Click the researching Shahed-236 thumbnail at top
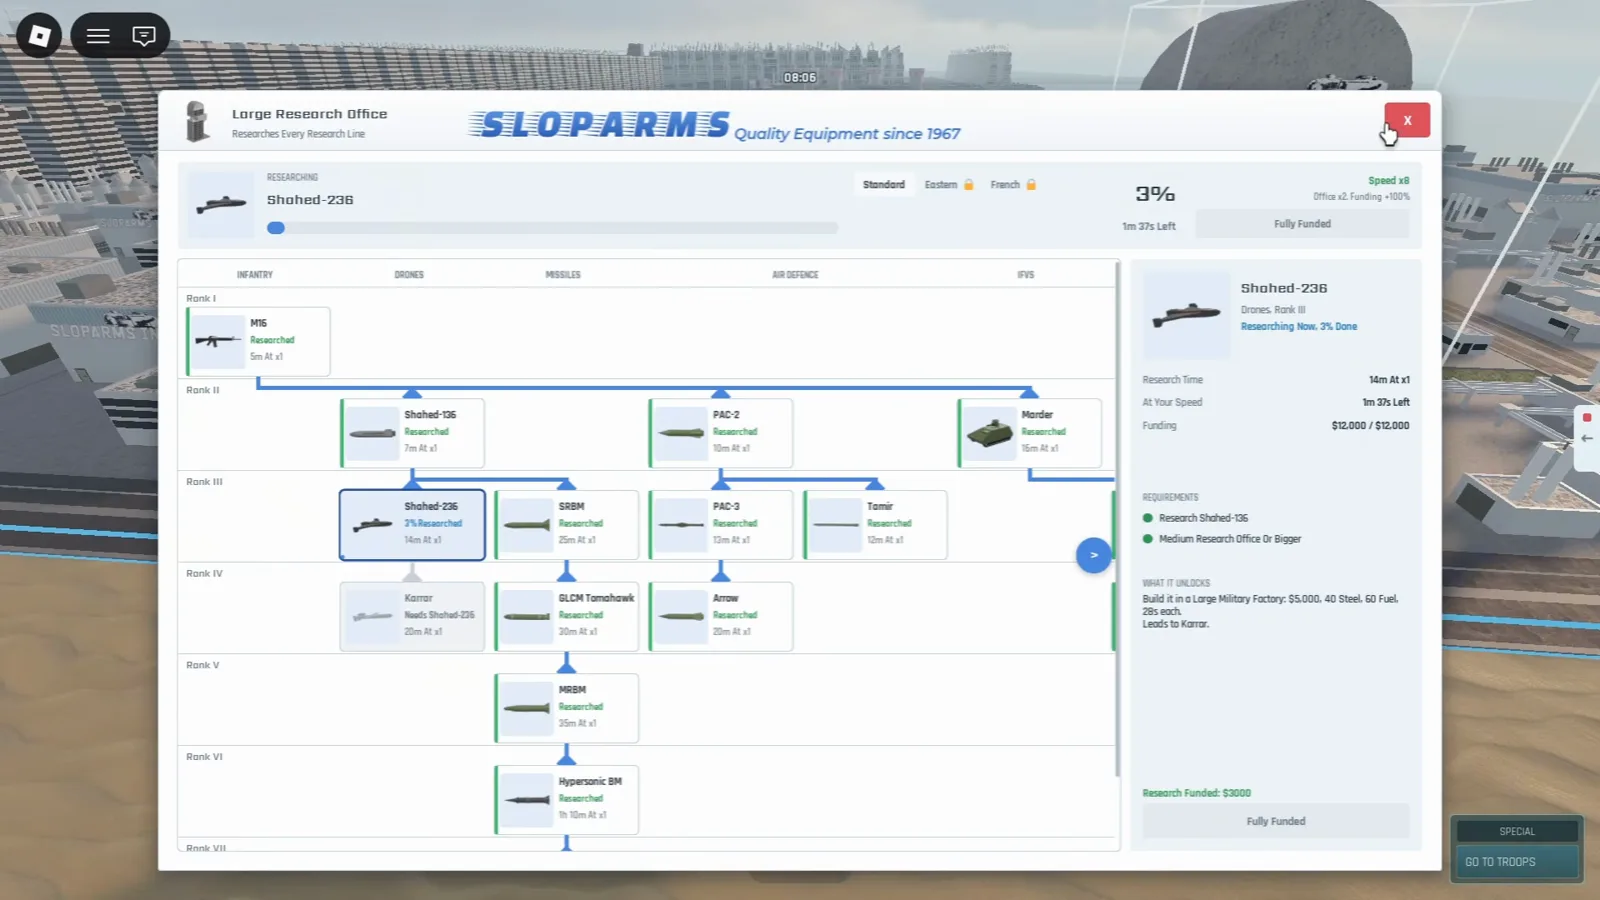Image resolution: width=1600 pixels, height=900 pixels. click(x=221, y=205)
